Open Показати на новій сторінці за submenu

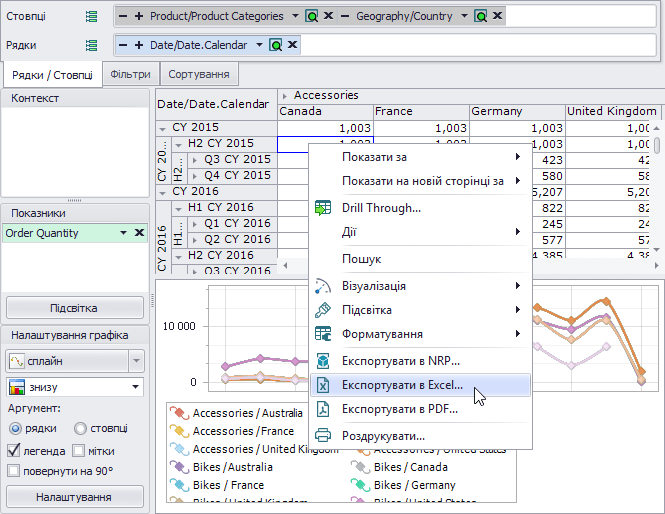click(x=420, y=181)
